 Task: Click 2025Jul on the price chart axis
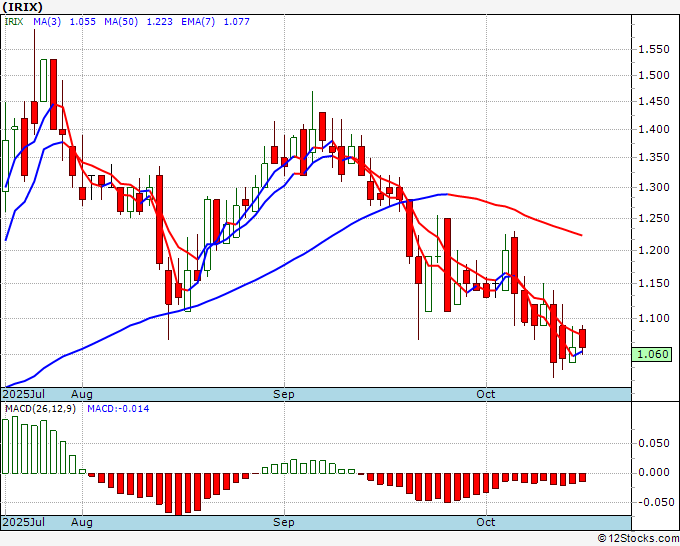pyautogui.click(x=24, y=394)
